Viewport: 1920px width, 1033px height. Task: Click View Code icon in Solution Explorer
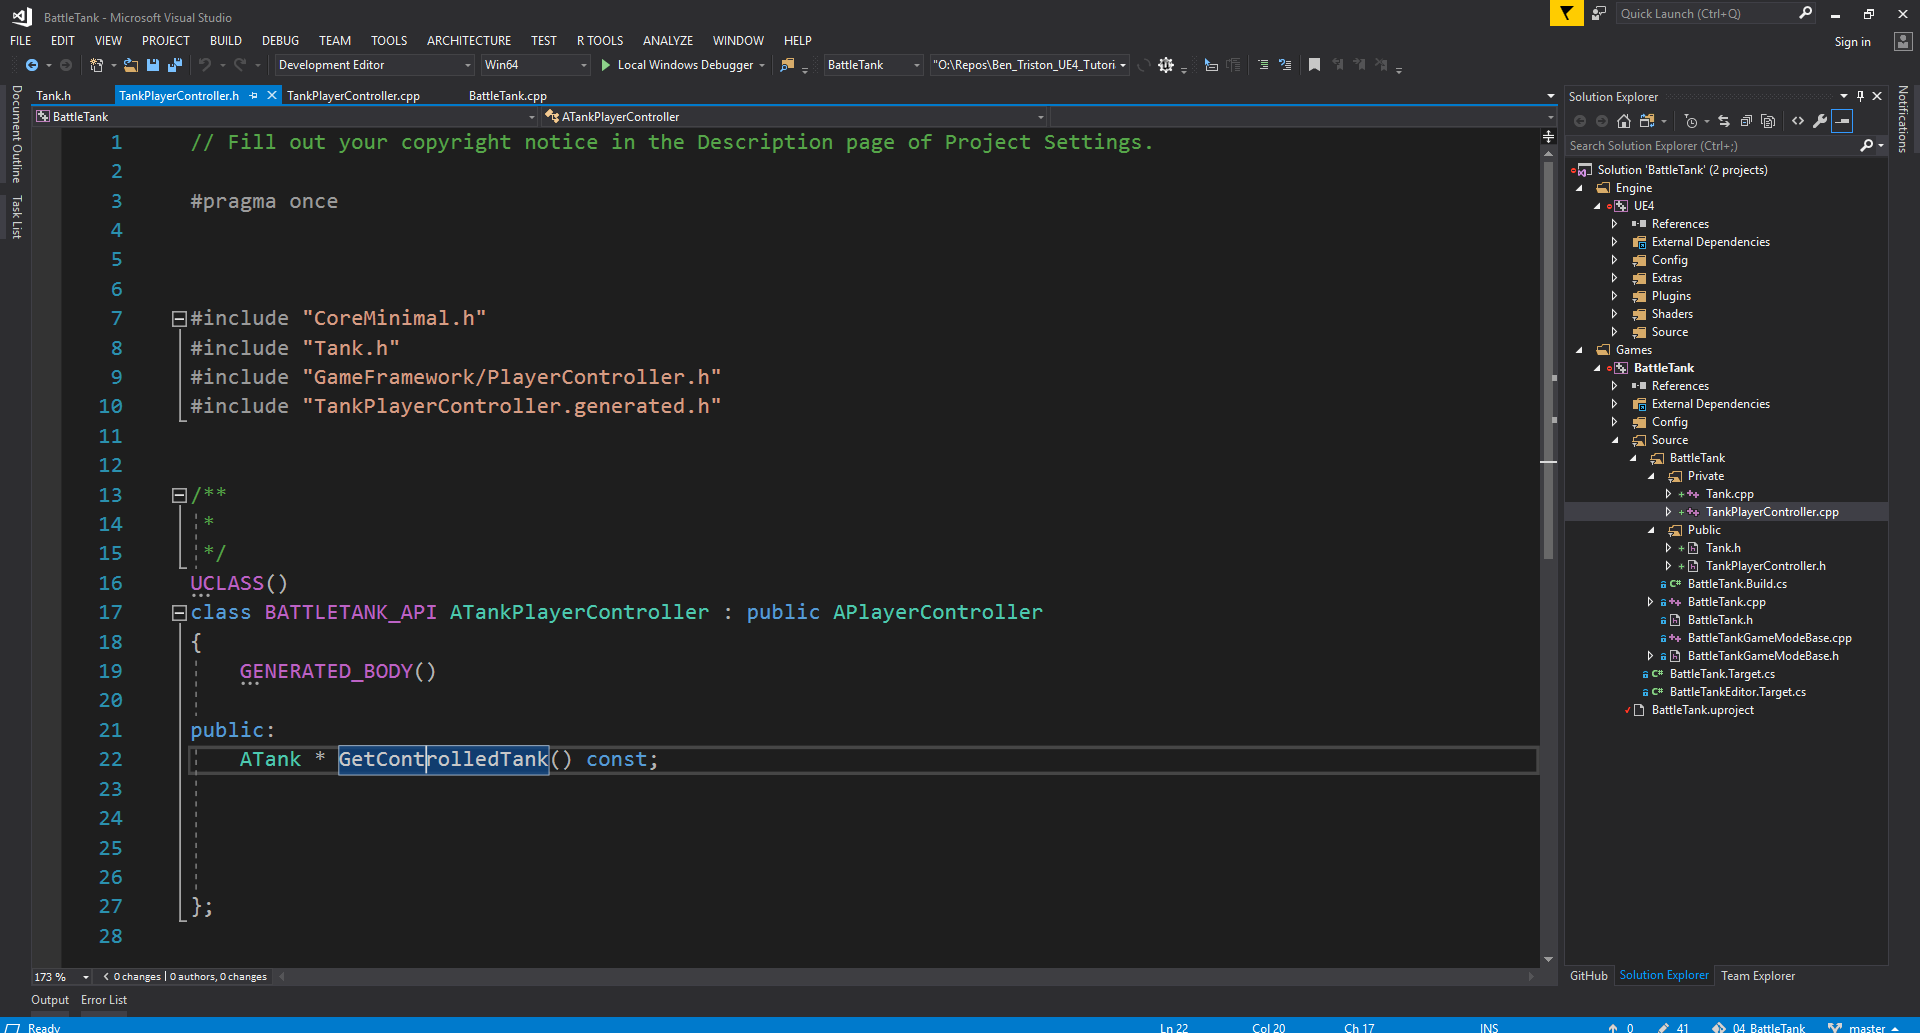[x=1798, y=121]
